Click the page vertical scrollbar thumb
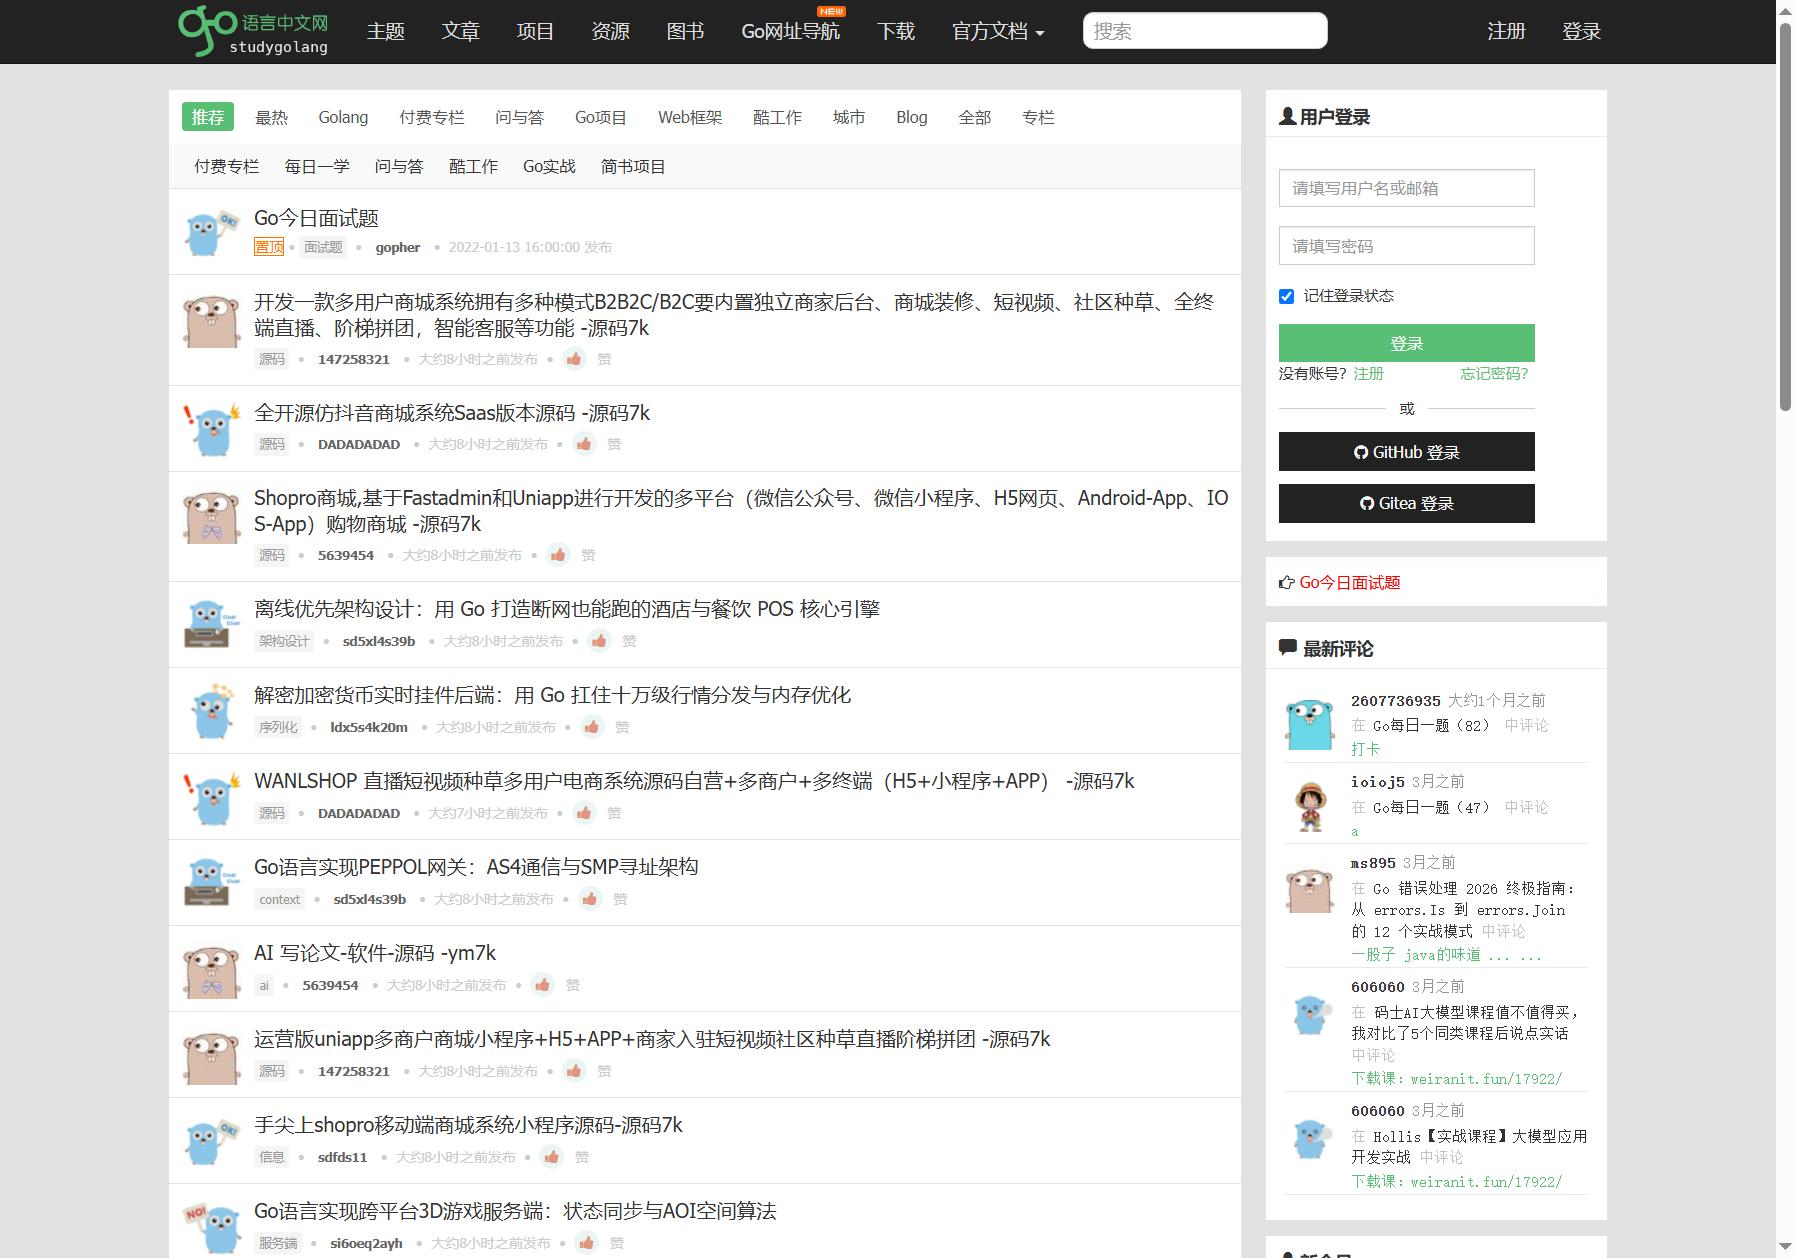 click(1785, 215)
